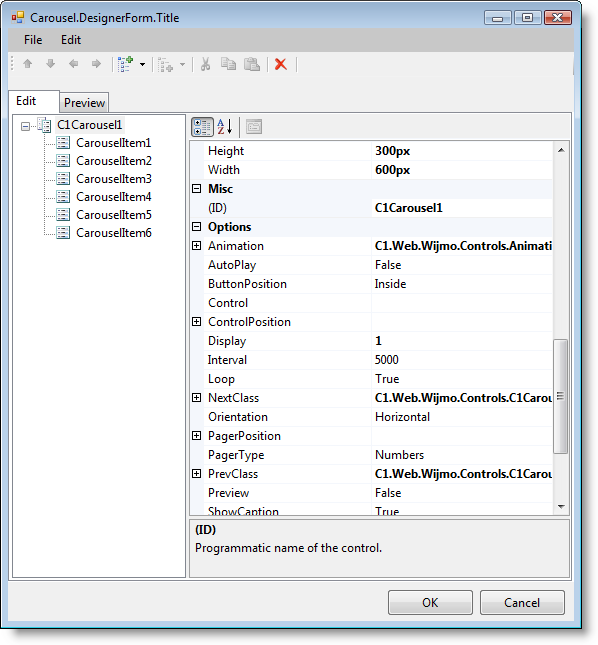Collapse the C1Carousel1 tree node

tap(25, 126)
